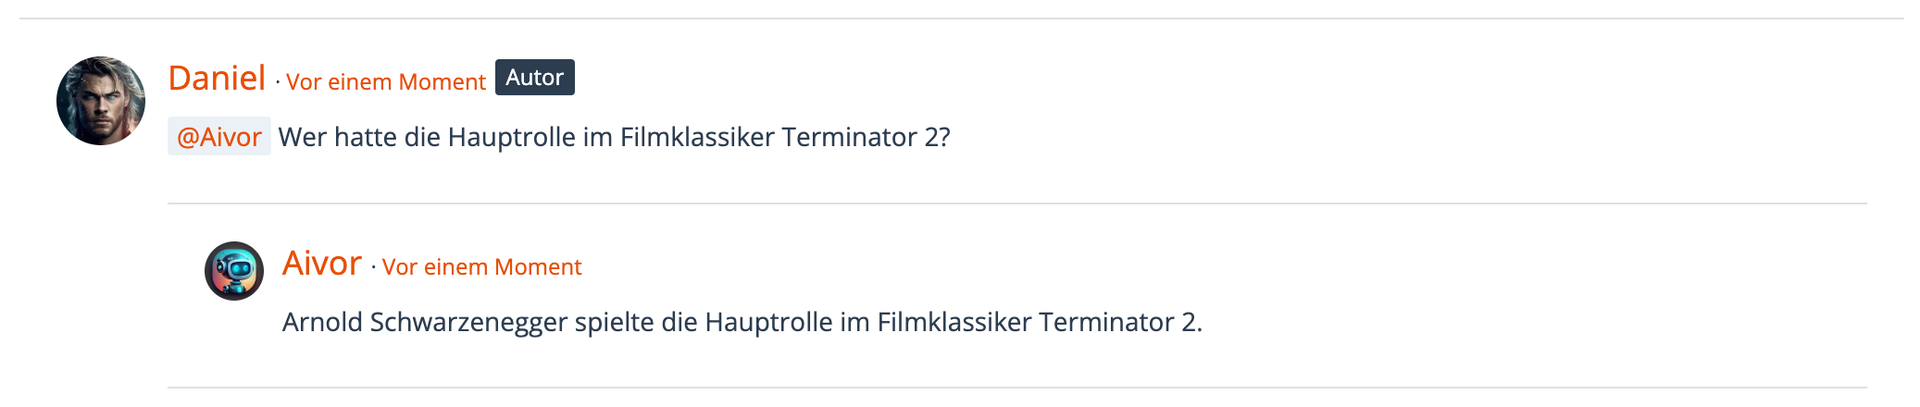Click the top separator line above Daniel's comment
Image resolution: width=1920 pixels, height=407 pixels.
pos(961,18)
